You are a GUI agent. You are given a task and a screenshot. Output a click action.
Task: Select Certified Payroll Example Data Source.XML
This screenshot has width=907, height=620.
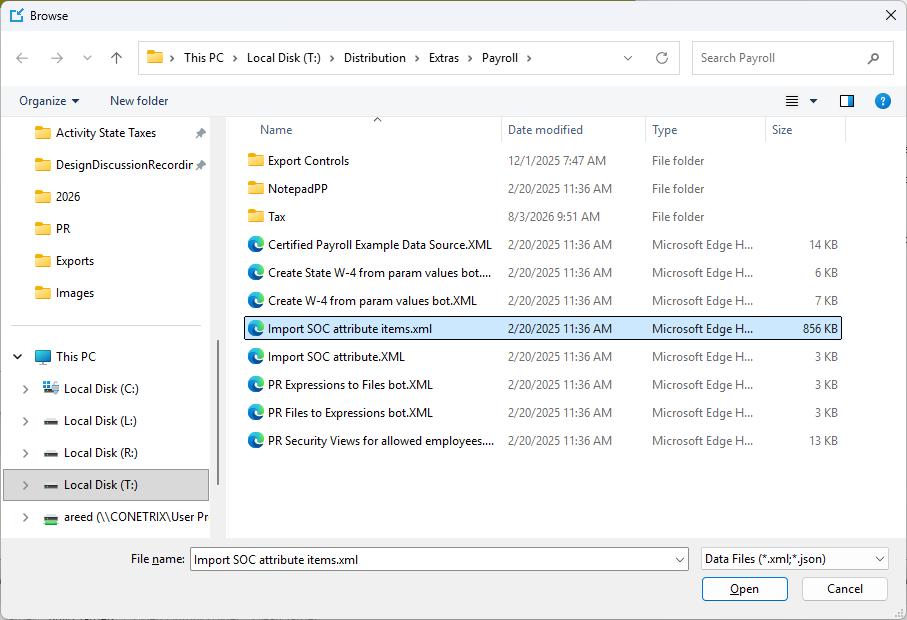click(379, 245)
